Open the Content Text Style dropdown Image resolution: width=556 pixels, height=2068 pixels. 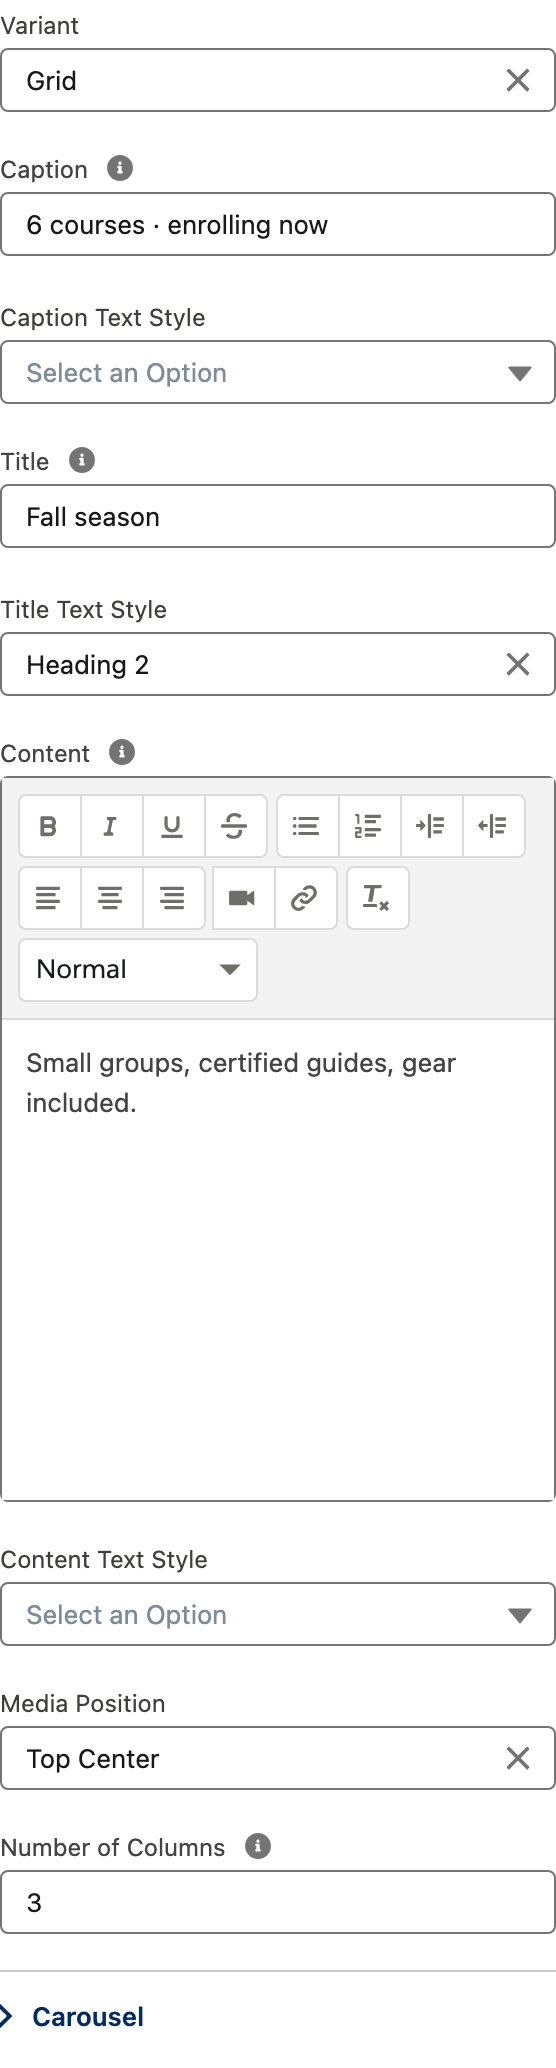(x=278, y=1614)
